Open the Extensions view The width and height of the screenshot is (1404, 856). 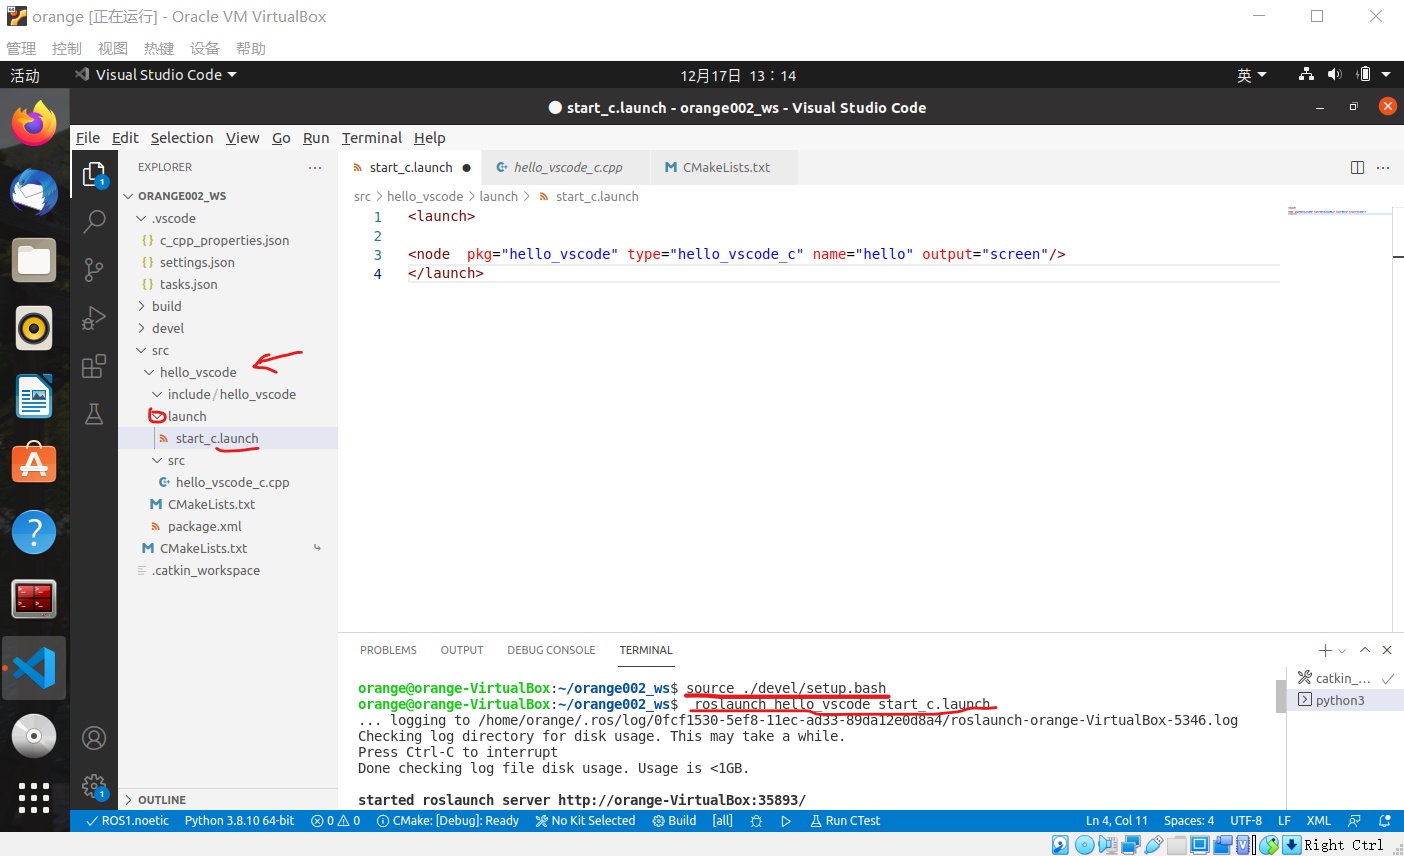93,366
